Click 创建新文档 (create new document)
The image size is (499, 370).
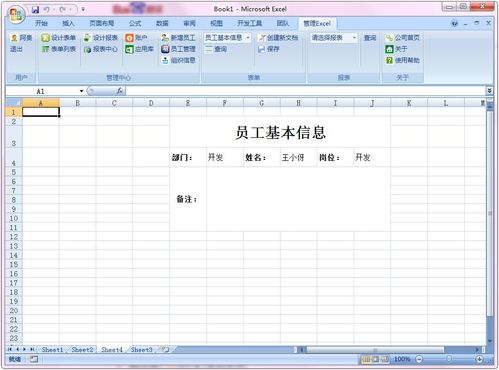[x=279, y=38]
